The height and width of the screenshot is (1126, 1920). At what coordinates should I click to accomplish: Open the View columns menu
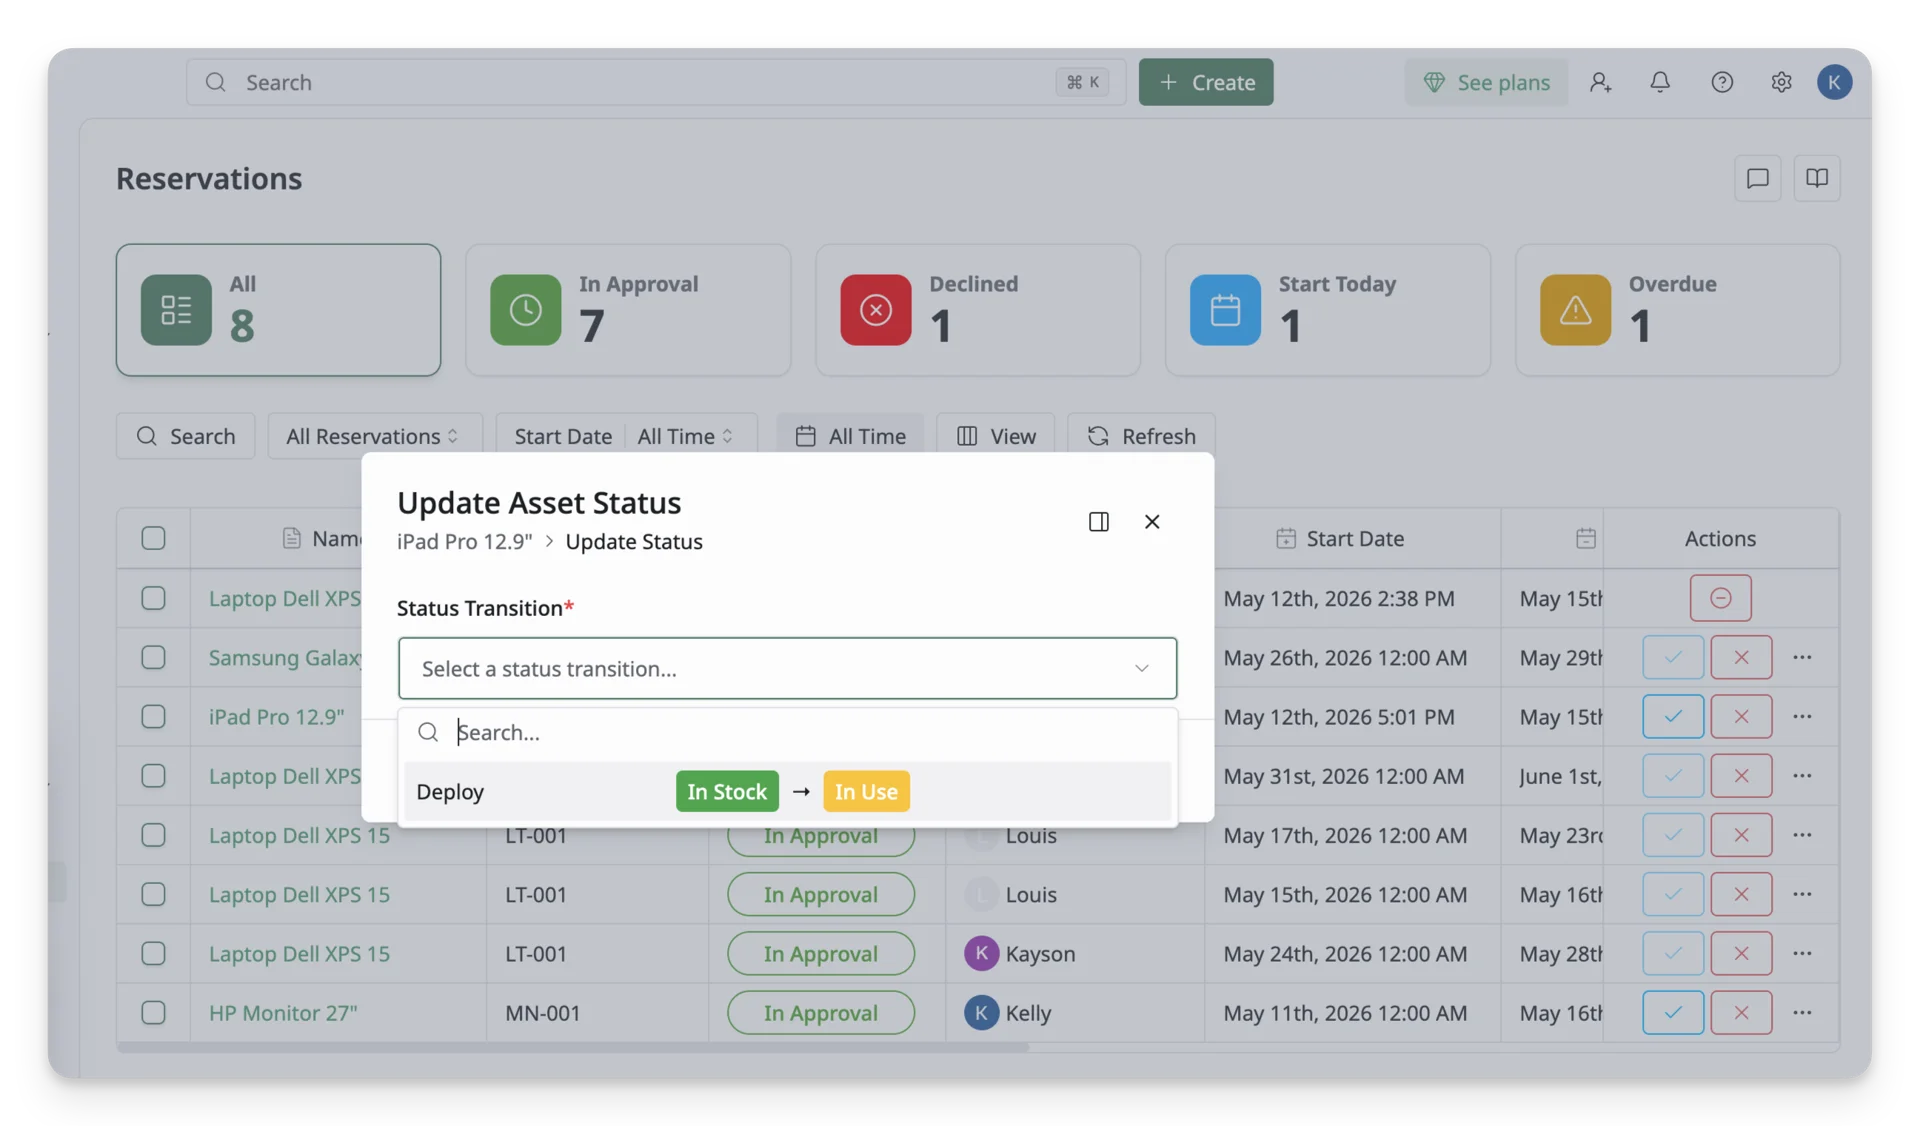click(x=996, y=436)
